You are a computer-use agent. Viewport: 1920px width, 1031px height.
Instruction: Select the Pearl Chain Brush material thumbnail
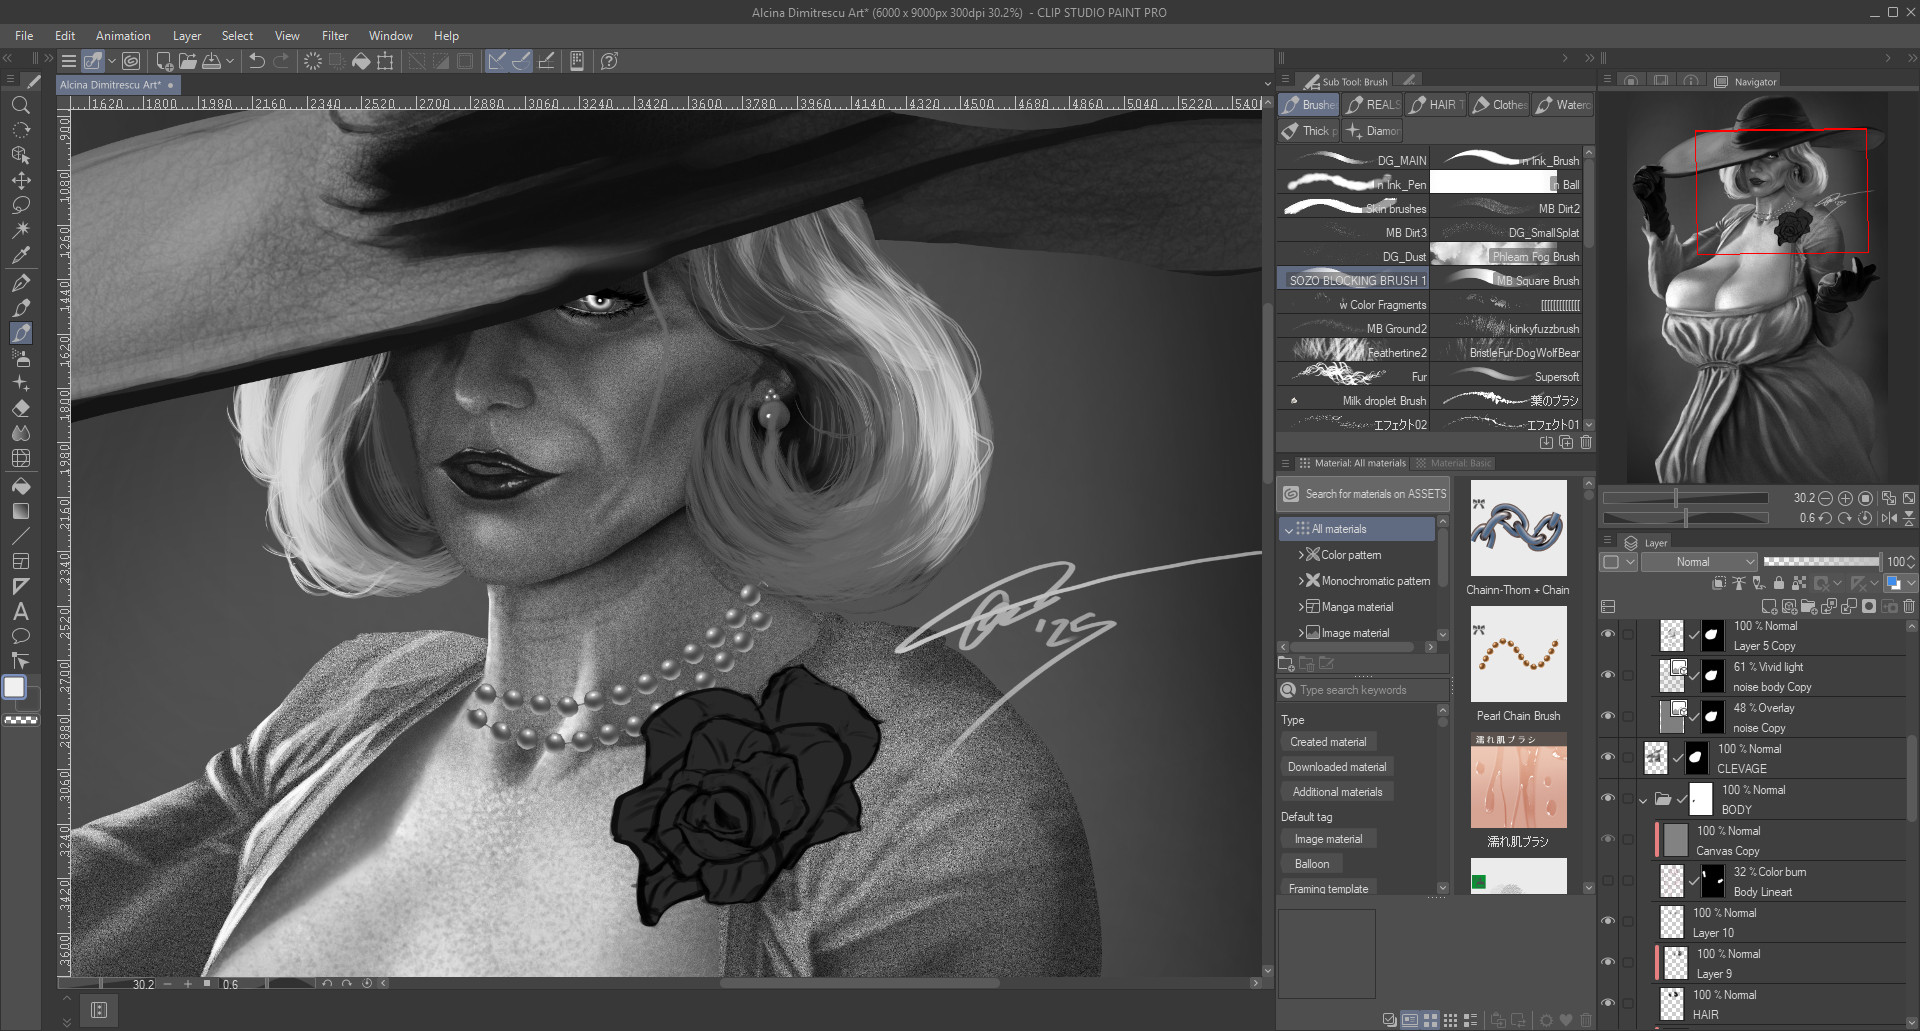point(1518,654)
